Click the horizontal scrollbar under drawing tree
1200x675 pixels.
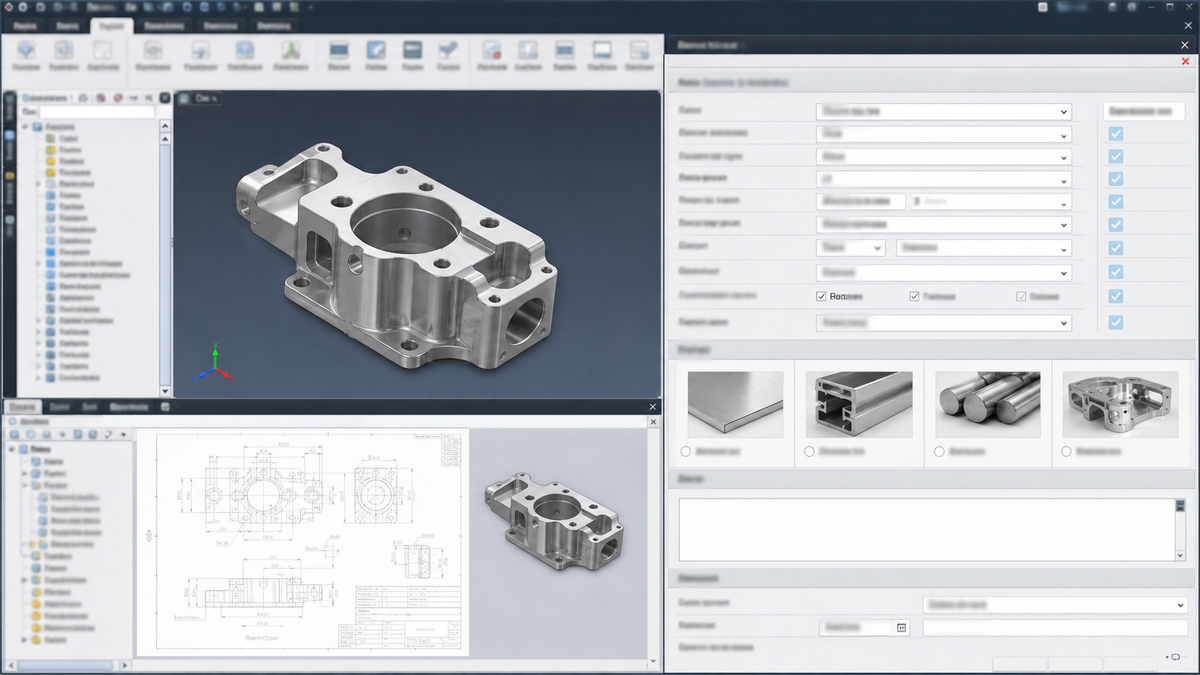coord(67,664)
